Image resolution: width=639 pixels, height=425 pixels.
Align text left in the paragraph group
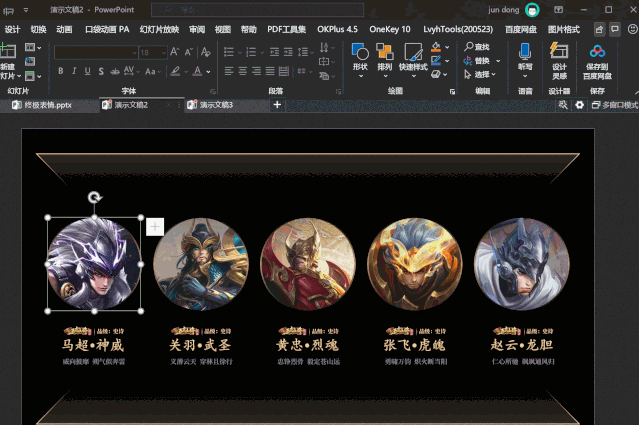[x=229, y=71]
